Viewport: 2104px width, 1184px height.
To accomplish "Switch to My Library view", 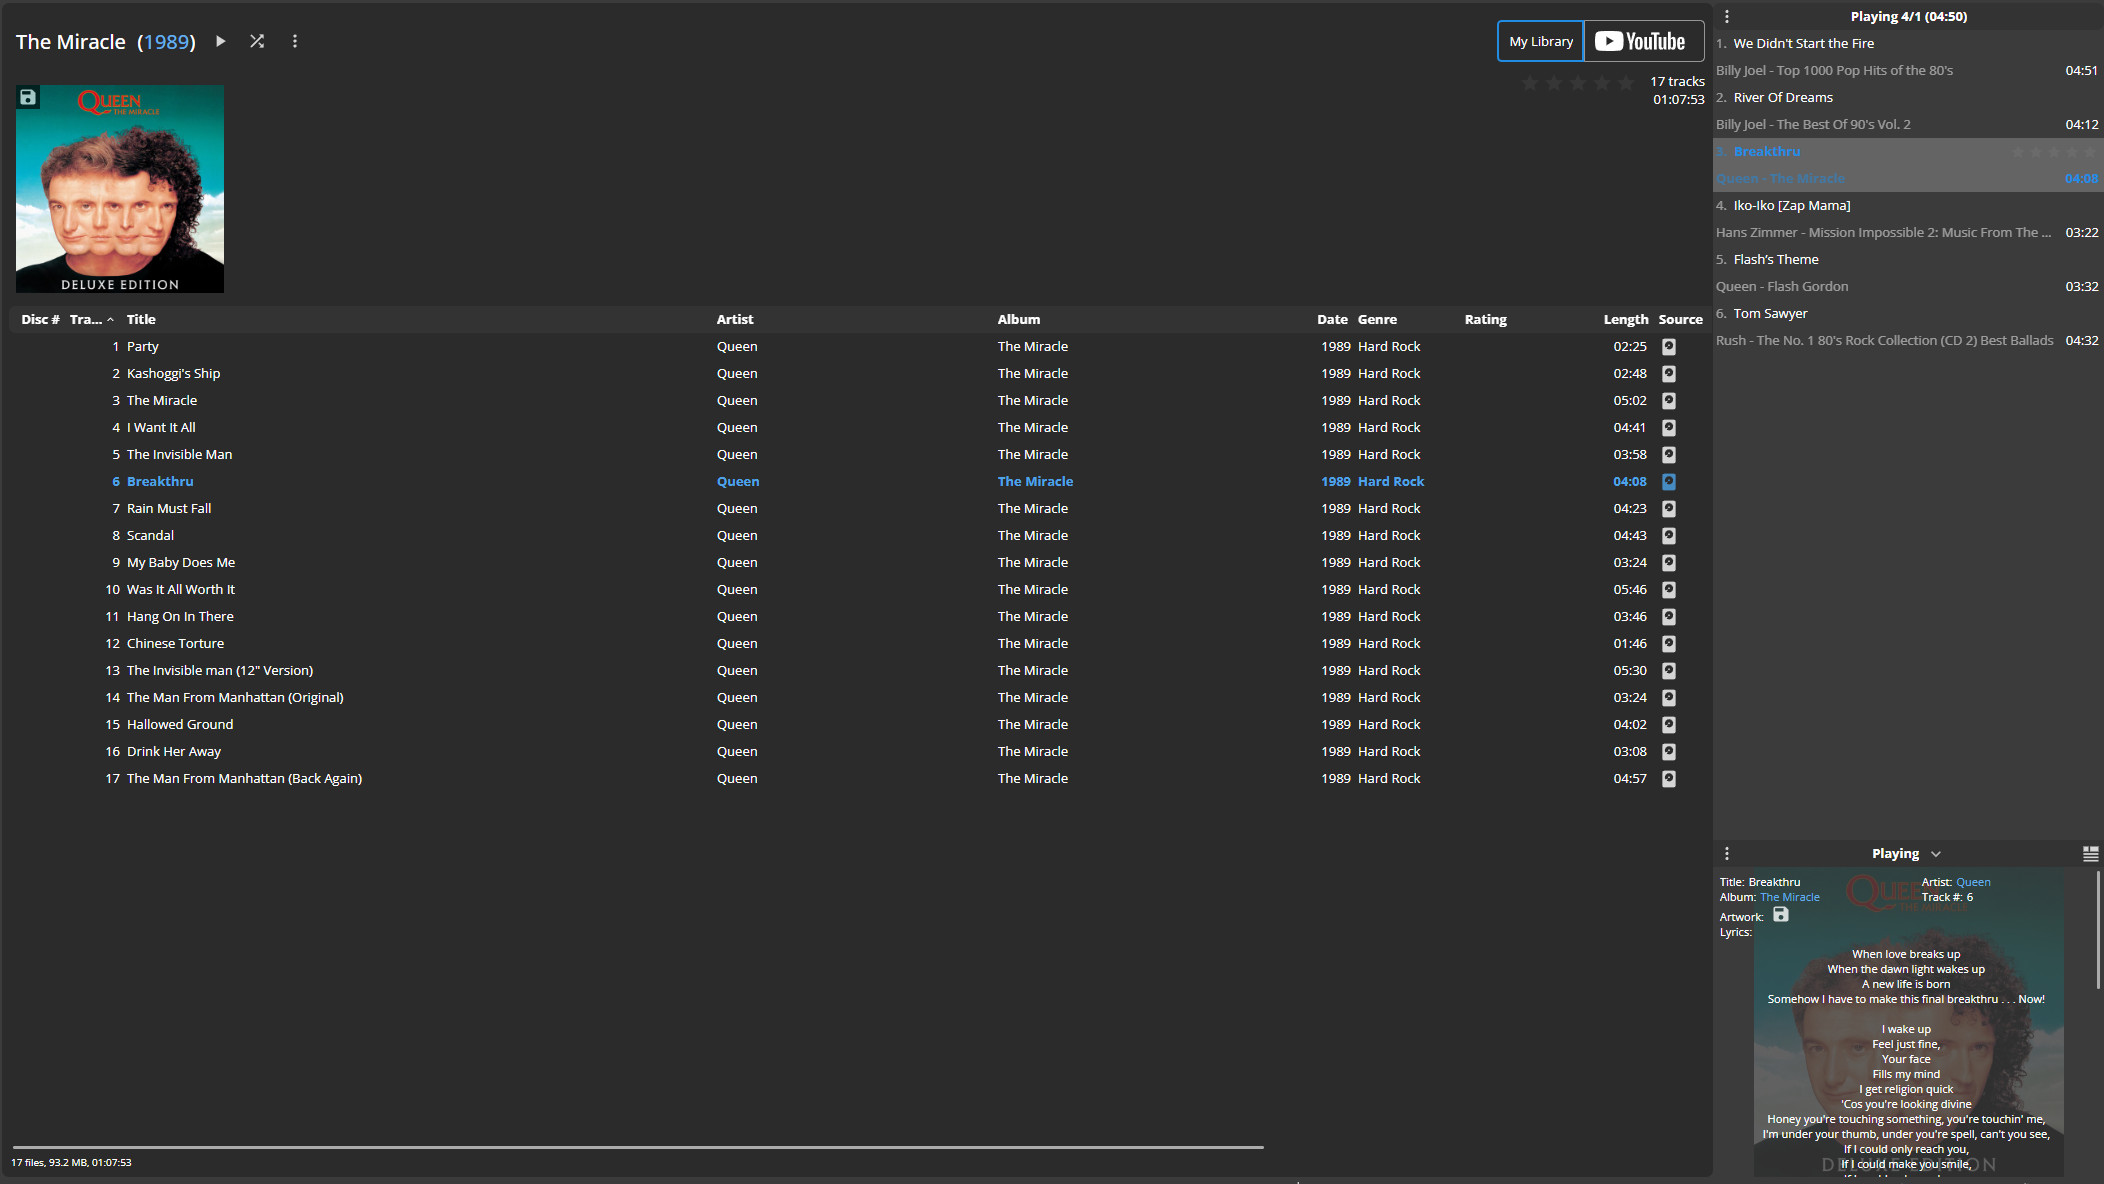I will coord(1540,41).
